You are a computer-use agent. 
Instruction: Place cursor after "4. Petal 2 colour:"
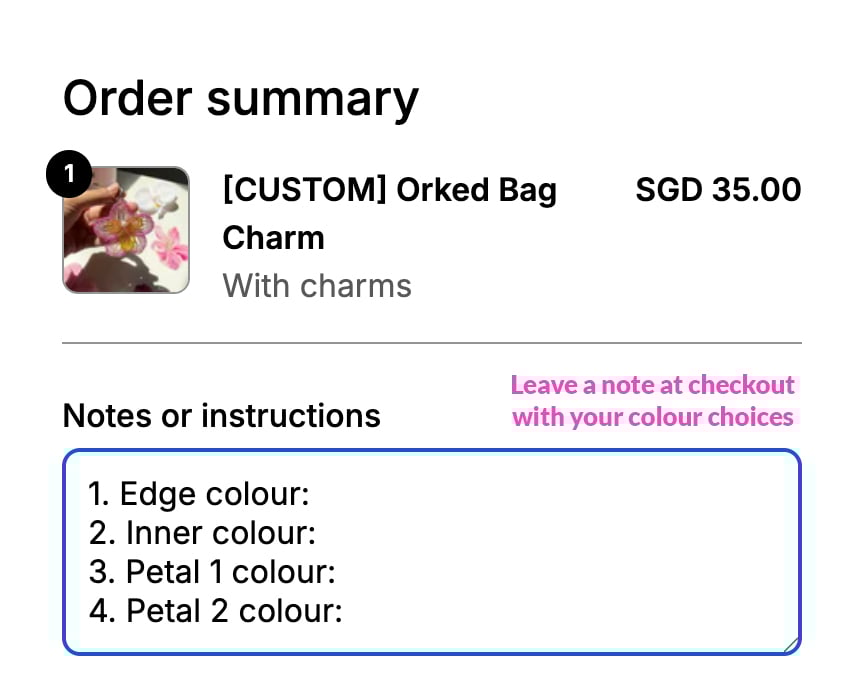(345, 611)
